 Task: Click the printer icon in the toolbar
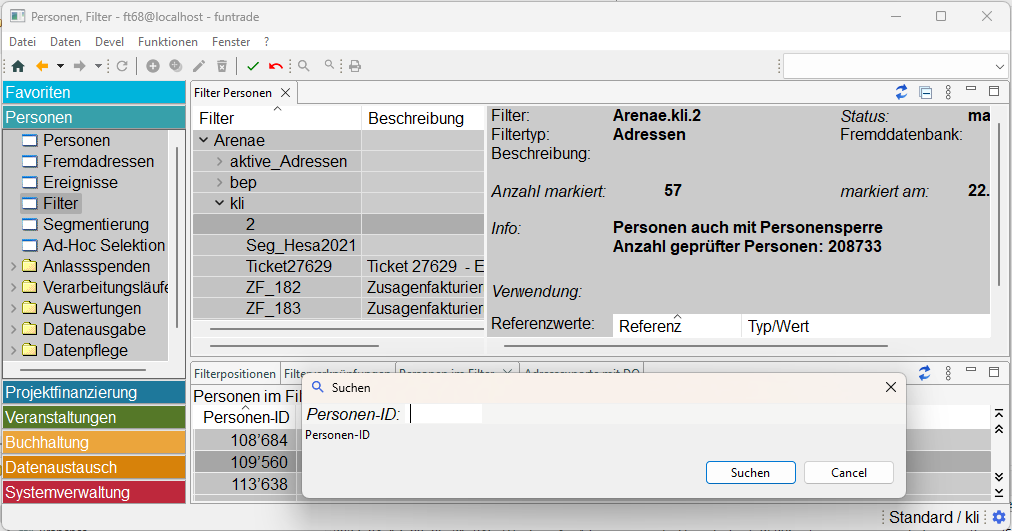tap(354, 66)
